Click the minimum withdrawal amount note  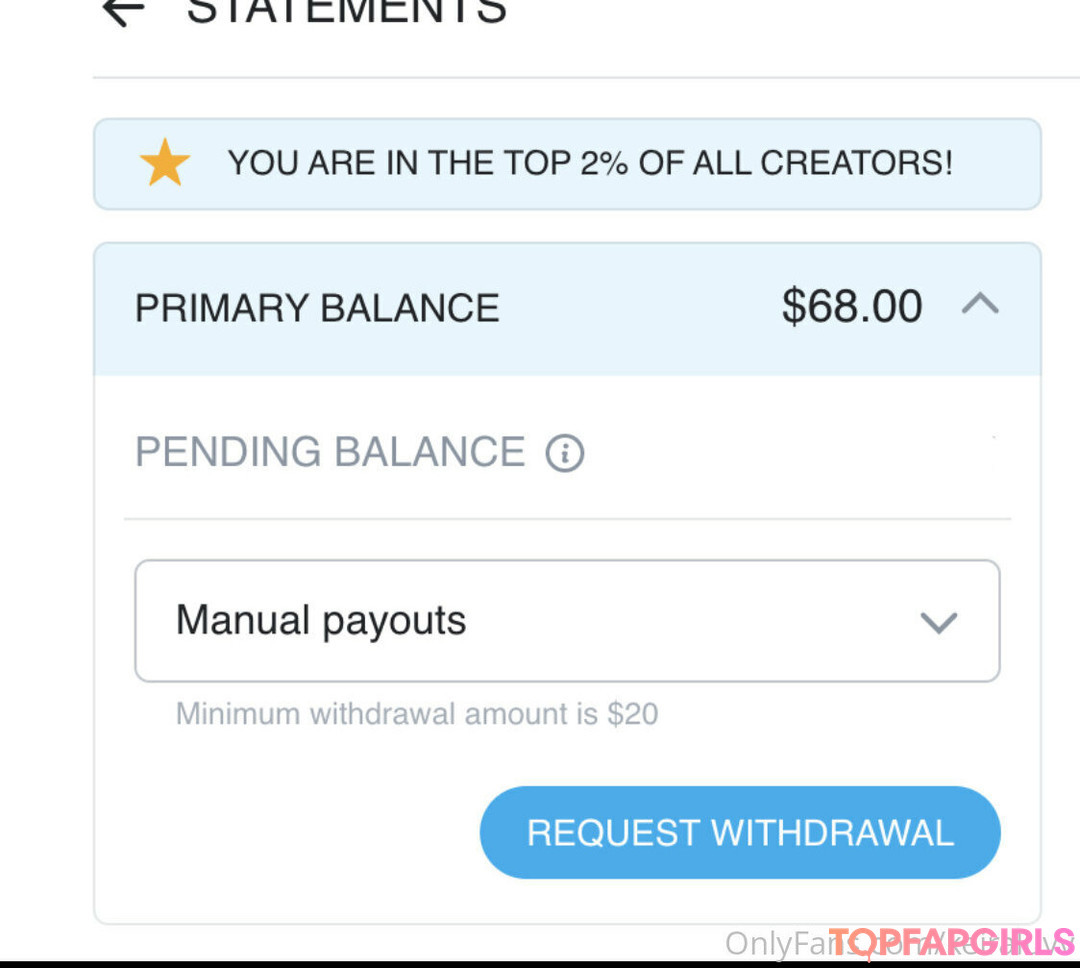417,714
